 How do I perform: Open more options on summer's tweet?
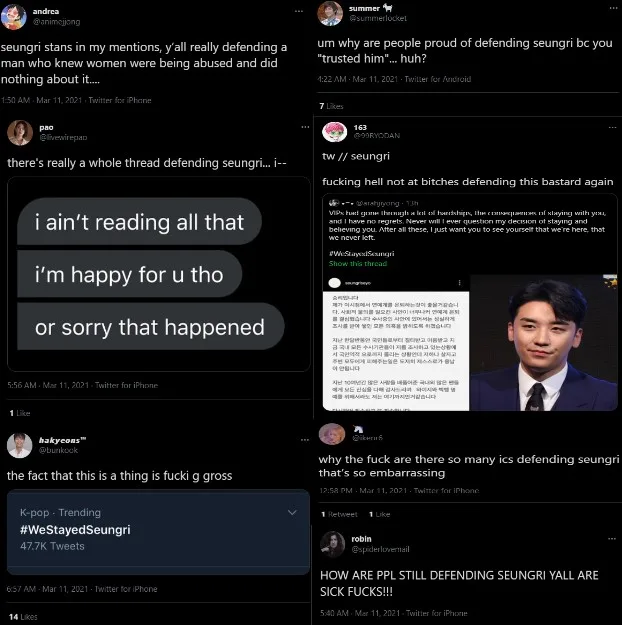[x=613, y=8]
